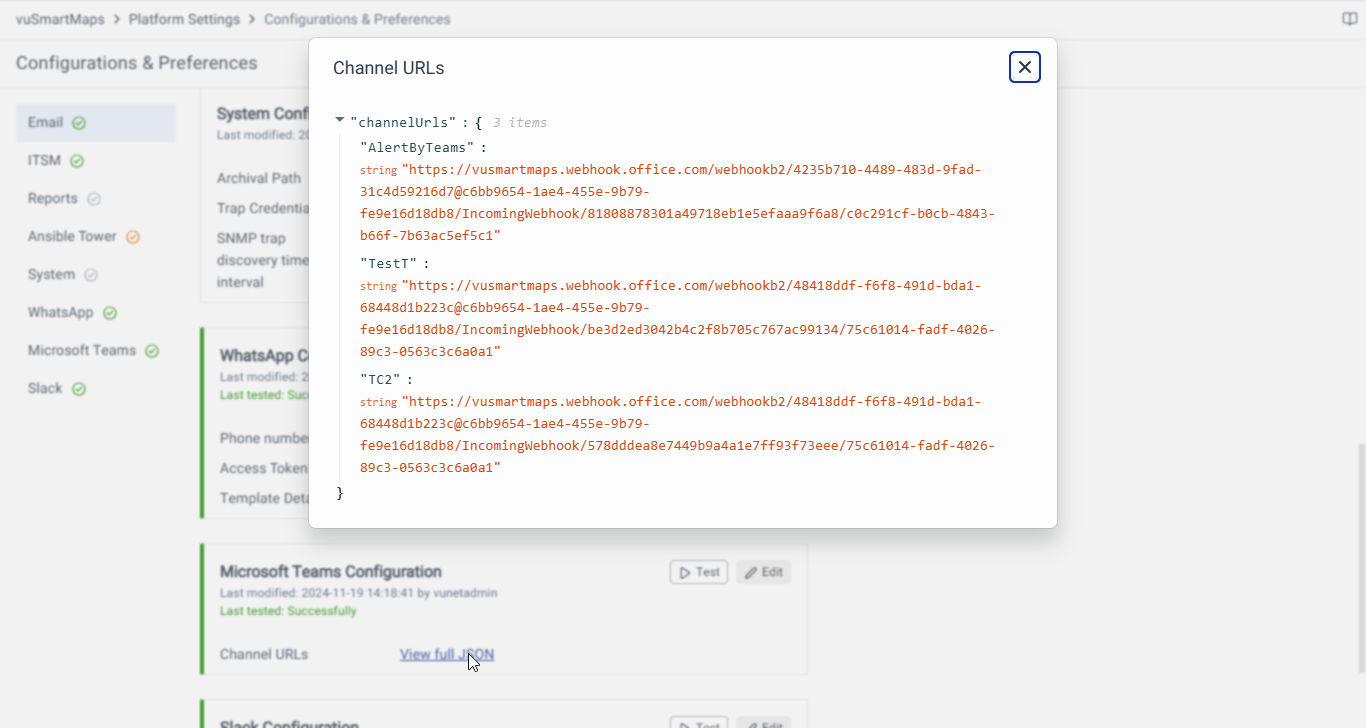Open the documentation book icon
This screenshot has height=728, width=1366.
1349,19
